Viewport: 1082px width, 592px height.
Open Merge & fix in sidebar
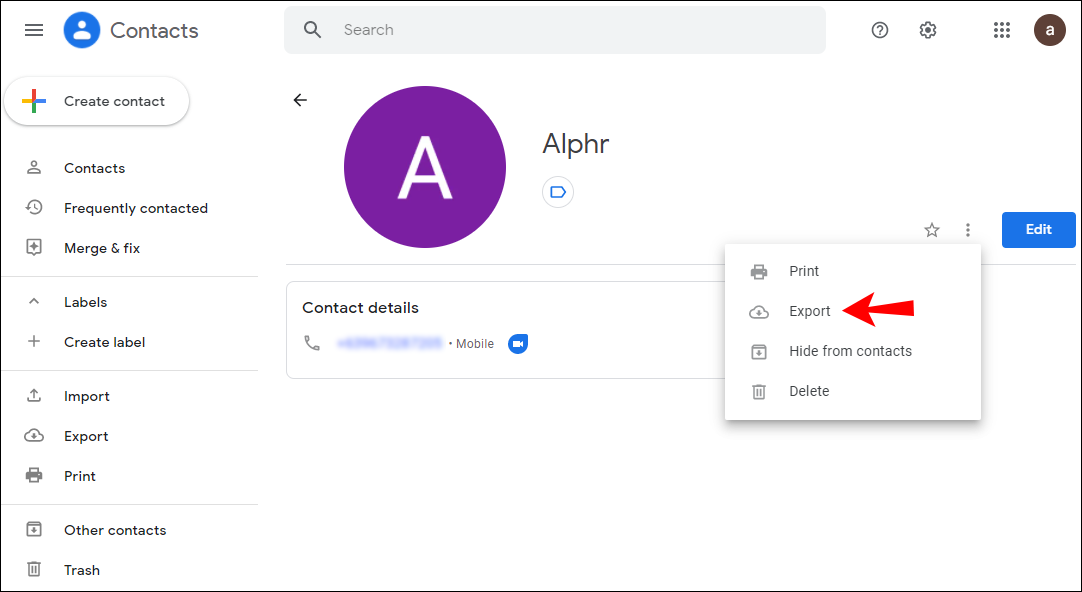102,248
